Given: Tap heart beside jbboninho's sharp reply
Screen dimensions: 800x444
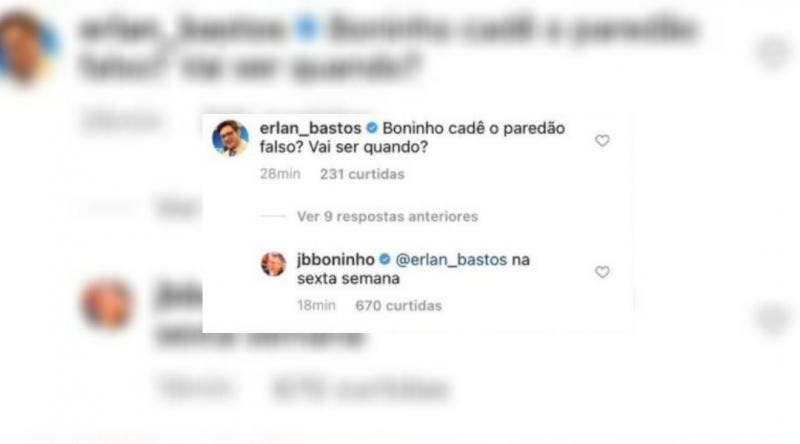Looking at the screenshot, I should coord(602,272).
